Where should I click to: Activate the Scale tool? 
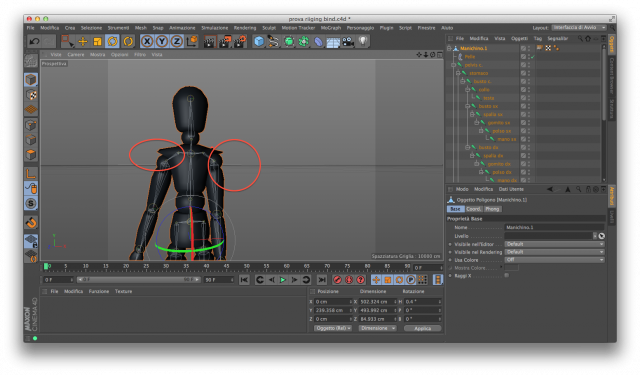[x=98, y=41]
